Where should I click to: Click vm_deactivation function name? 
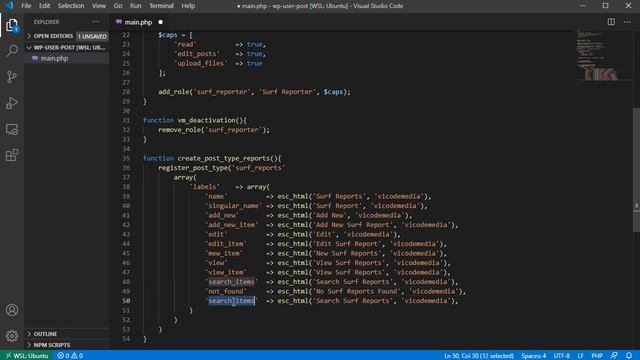[x=206, y=120]
